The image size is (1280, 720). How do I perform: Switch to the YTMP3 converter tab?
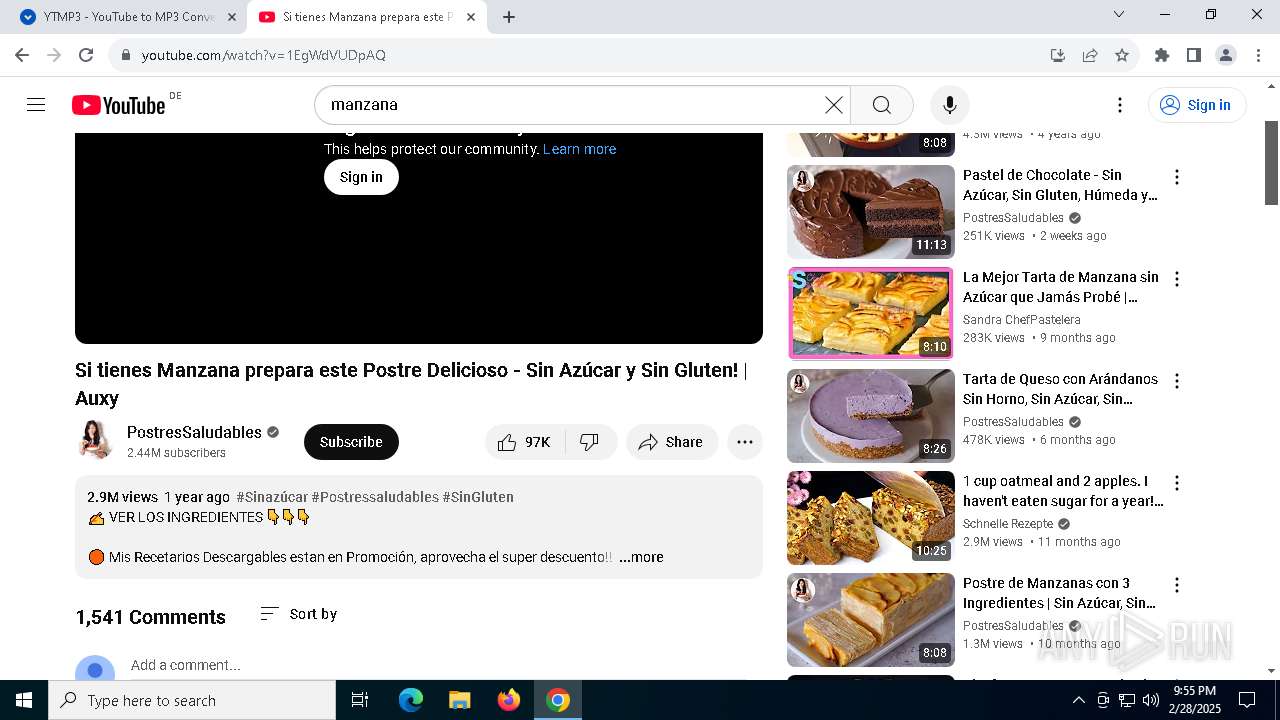[130, 17]
